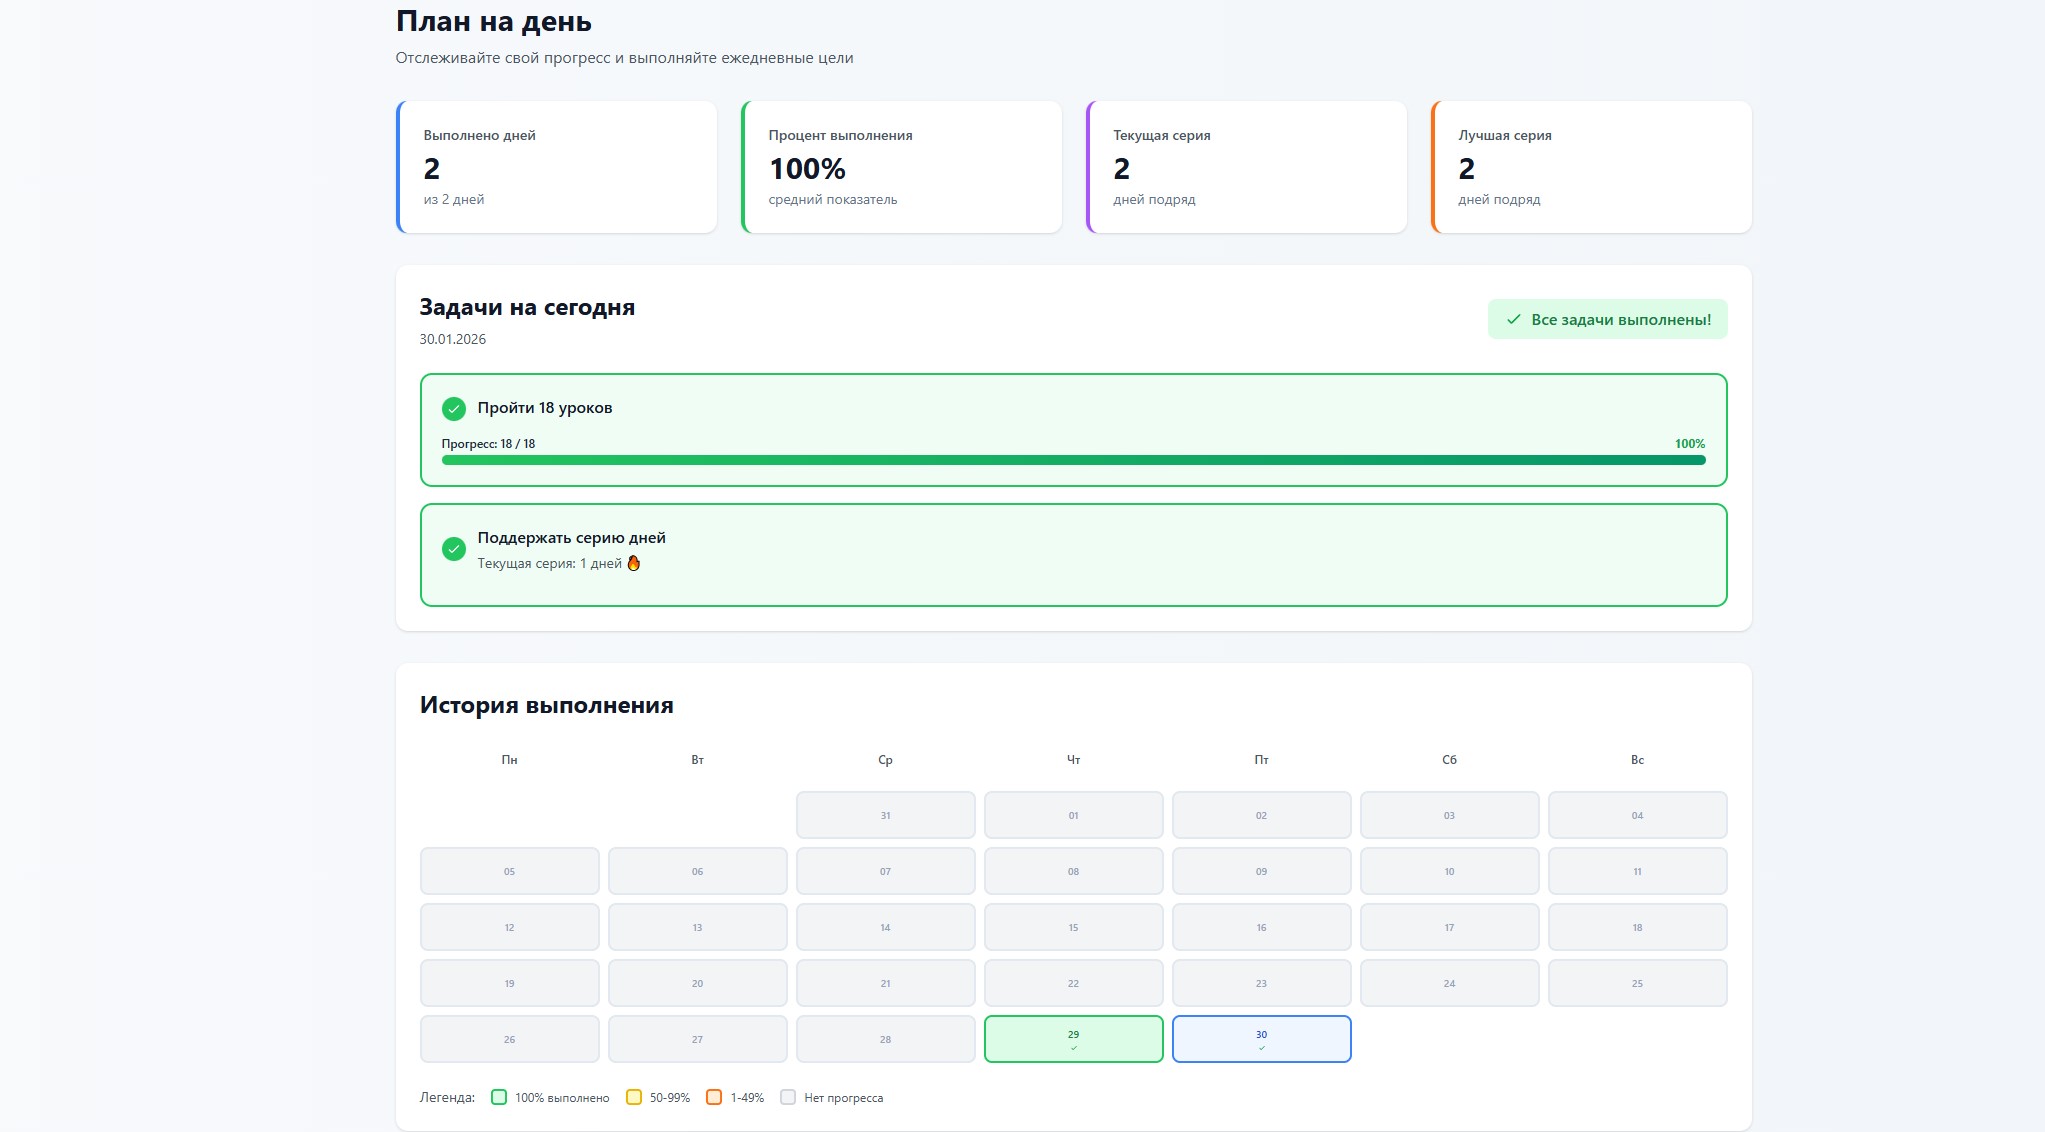Click the green checkmark beside 'Пройти 18 уроков'

[454, 408]
